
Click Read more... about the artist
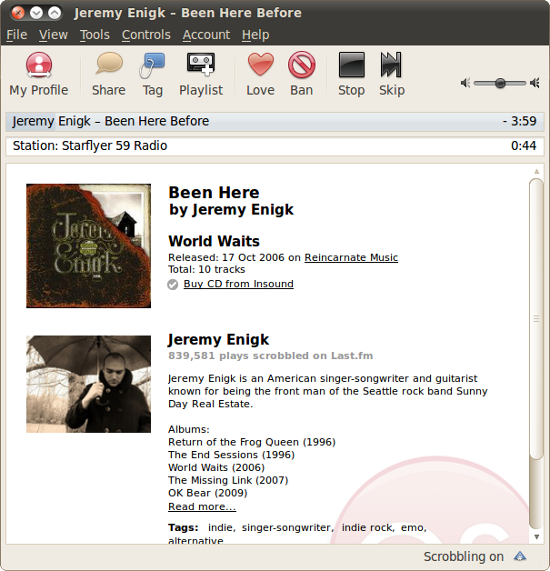click(x=202, y=507)
